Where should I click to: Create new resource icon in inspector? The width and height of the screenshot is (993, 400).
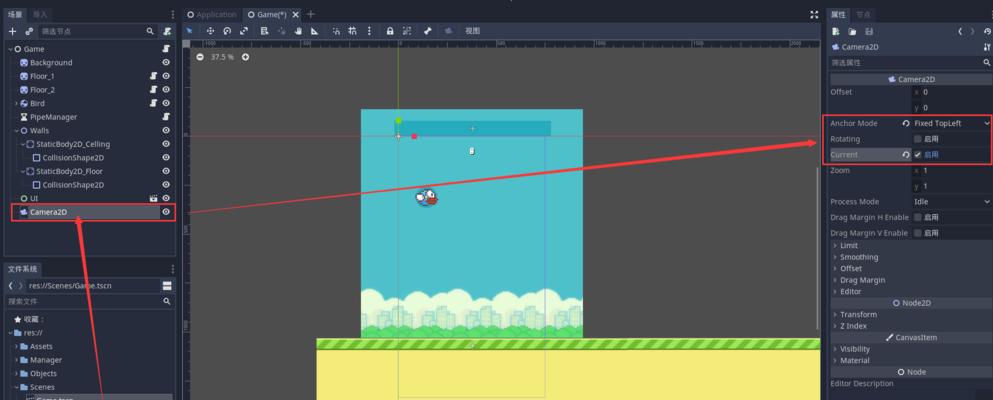(x=836, y=31)
